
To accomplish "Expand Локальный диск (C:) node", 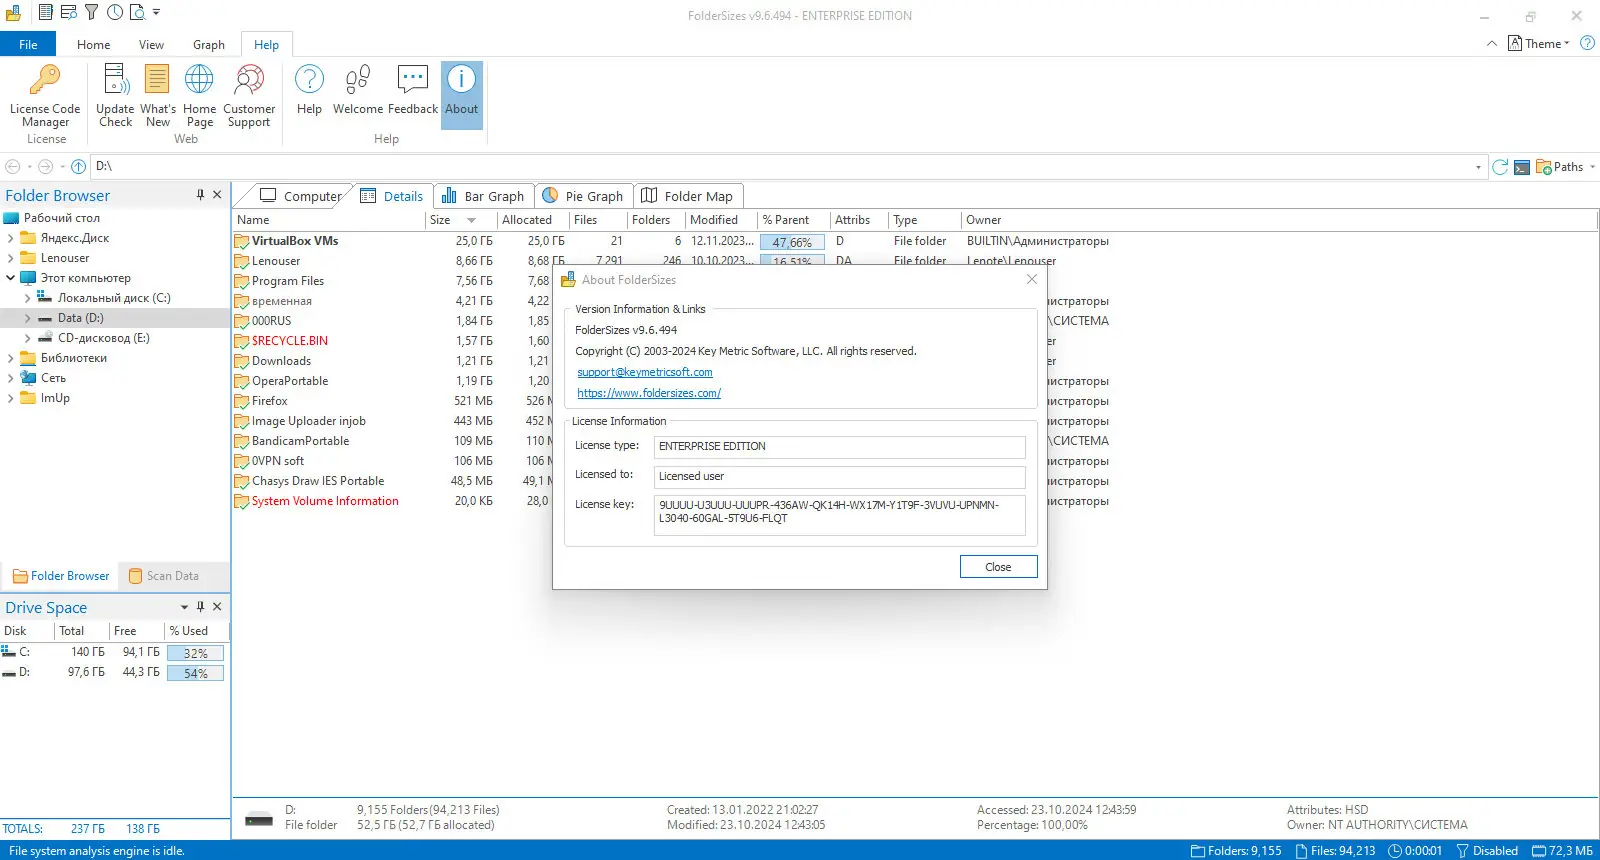I will coord(27,298).
